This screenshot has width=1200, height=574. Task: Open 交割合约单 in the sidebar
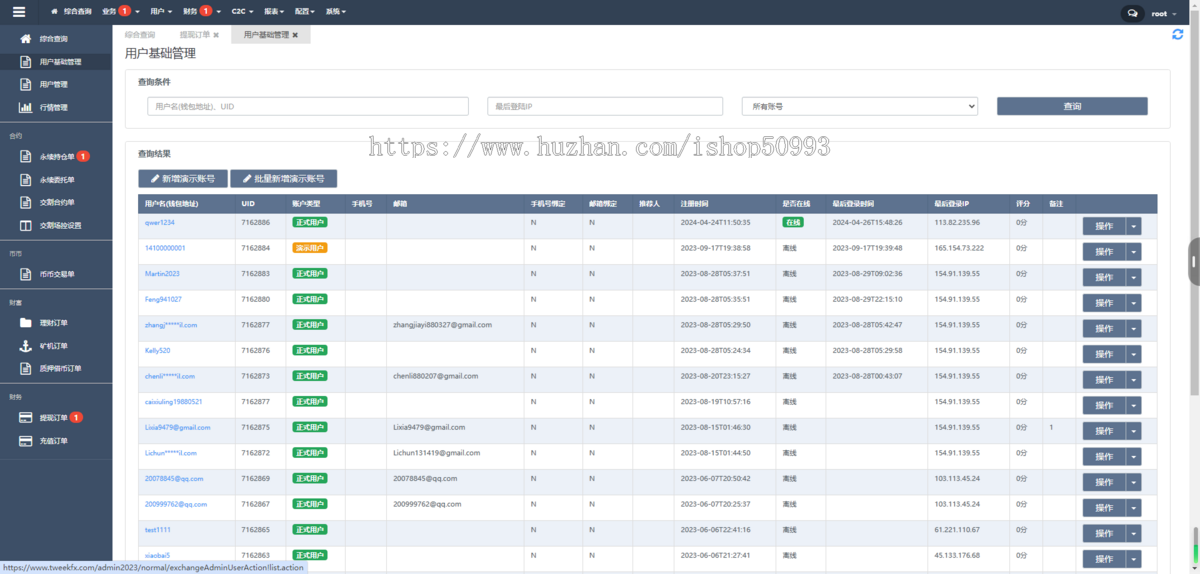[56, 203]
